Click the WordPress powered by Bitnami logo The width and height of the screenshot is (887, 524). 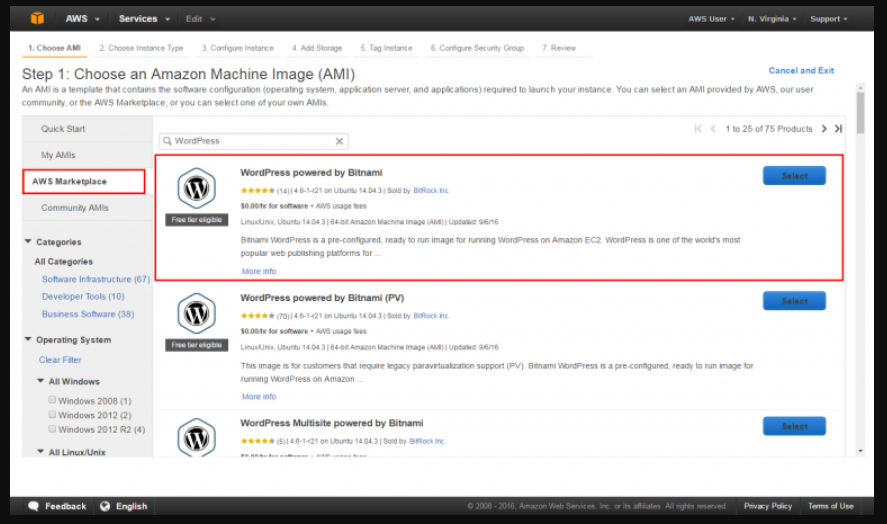point(196,188)
